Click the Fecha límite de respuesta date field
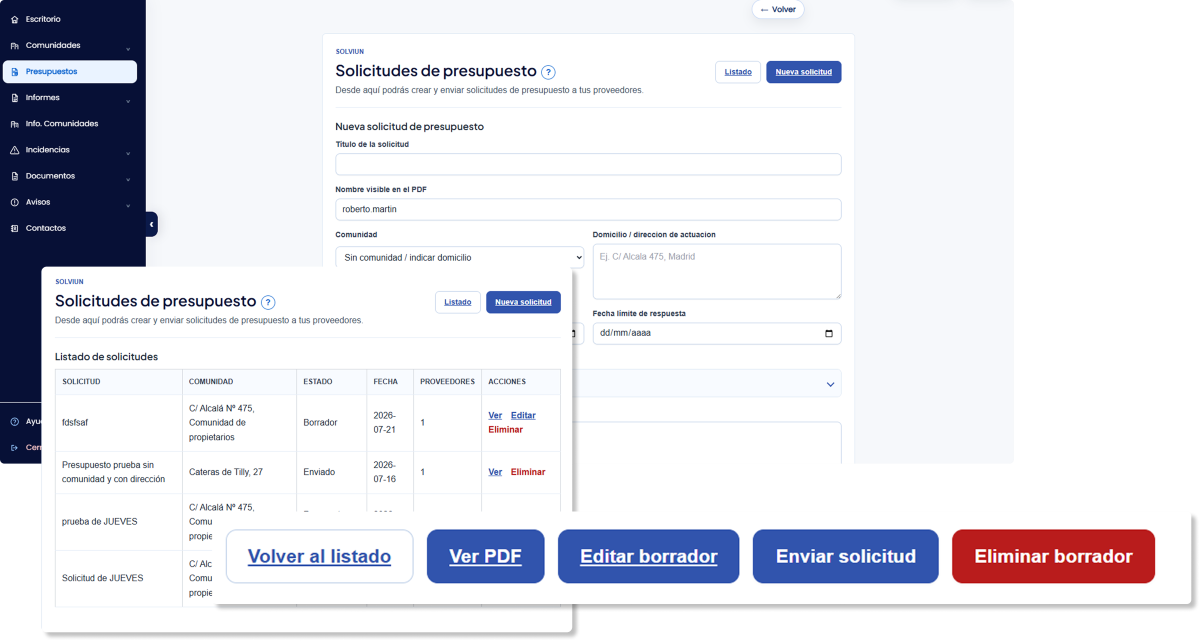This screenshot has height=641, width=1200. click(x=717, y=333)
